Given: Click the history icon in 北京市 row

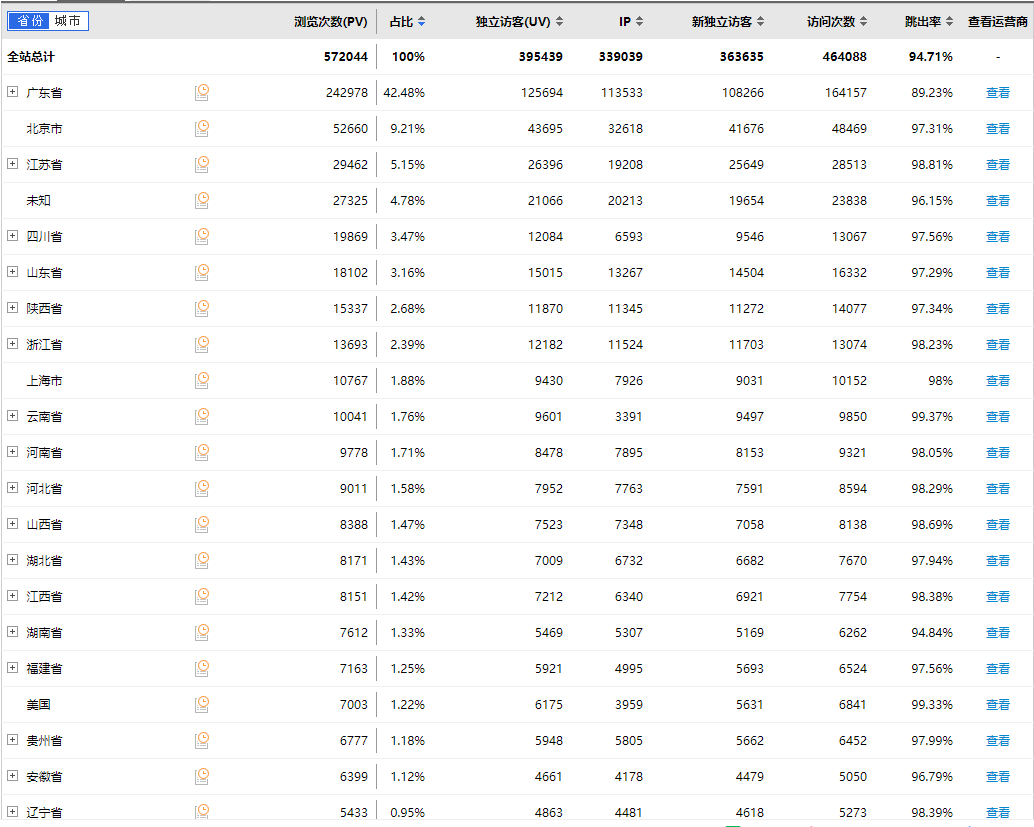Looking at the screenshot, I should coord(202,128).
